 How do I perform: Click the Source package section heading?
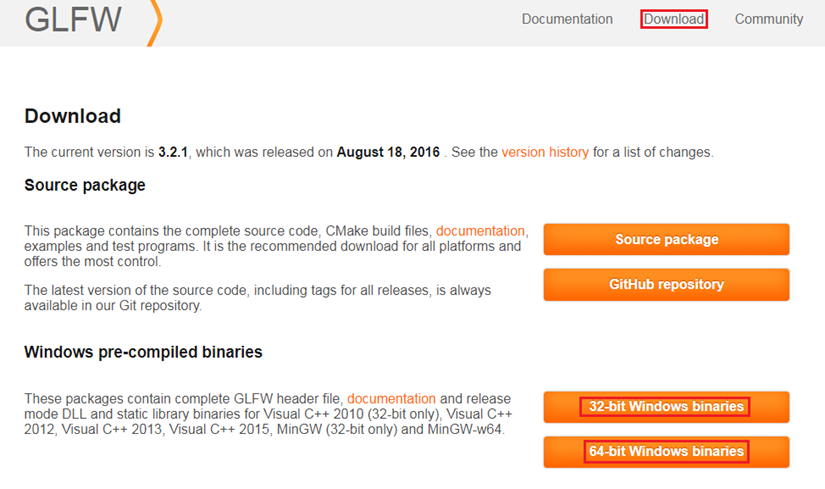coord(85,185)
